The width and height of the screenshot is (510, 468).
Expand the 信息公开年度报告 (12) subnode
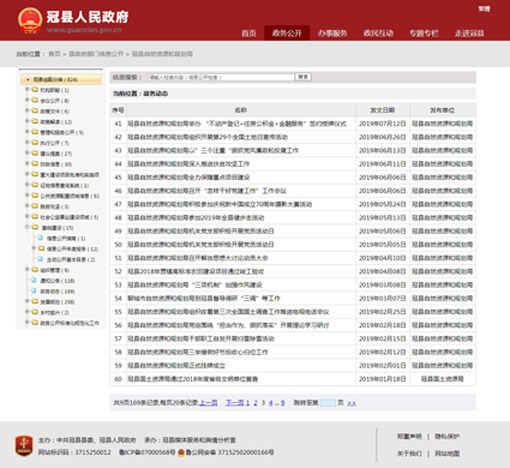pyautogui.click(x=34, y=248)
